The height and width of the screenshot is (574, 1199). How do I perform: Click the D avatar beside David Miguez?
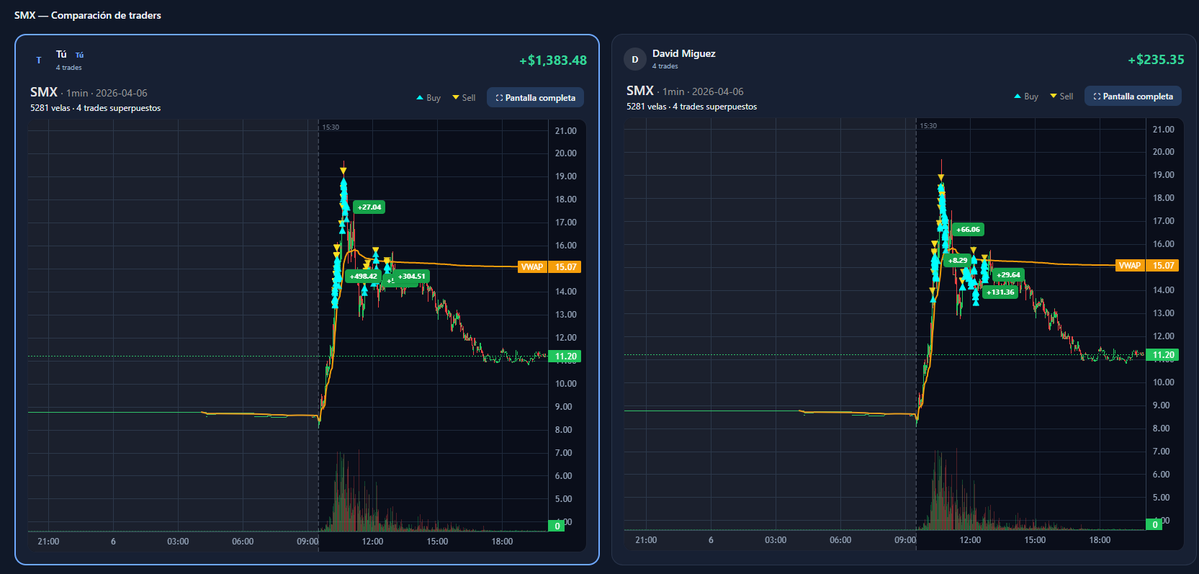(x=635, y=59)
